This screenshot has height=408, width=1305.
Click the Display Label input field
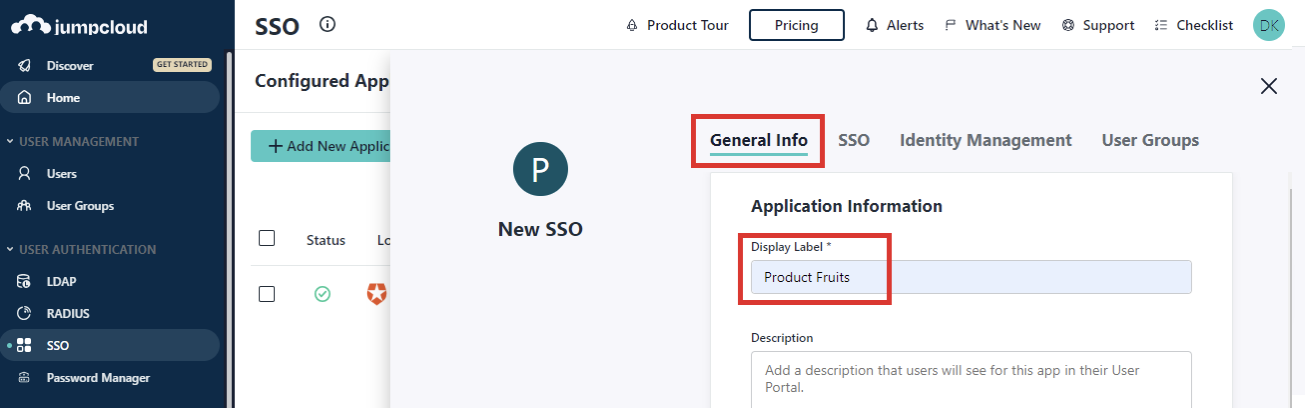click(971, 277)
